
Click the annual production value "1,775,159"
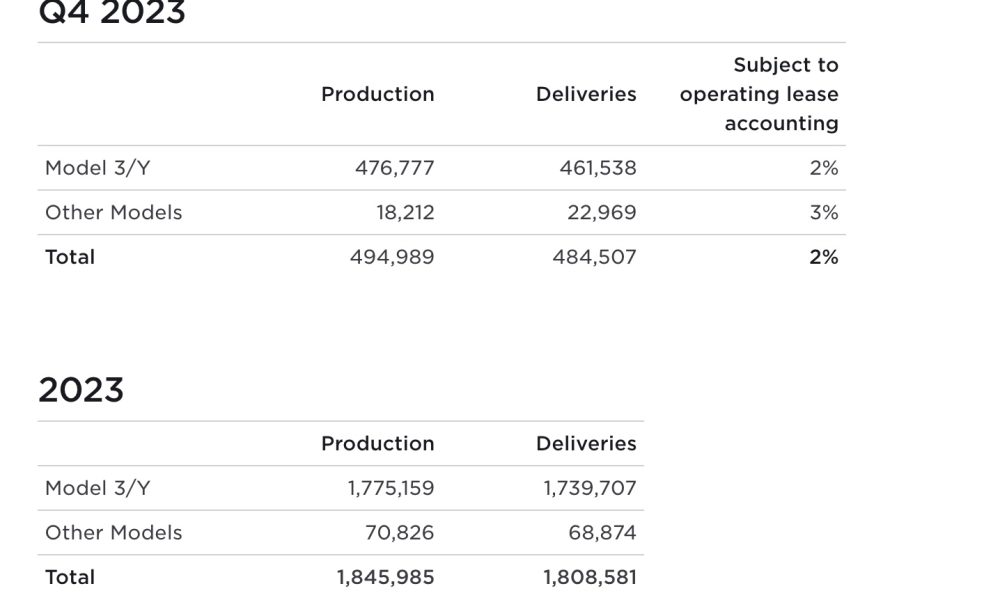391,488
